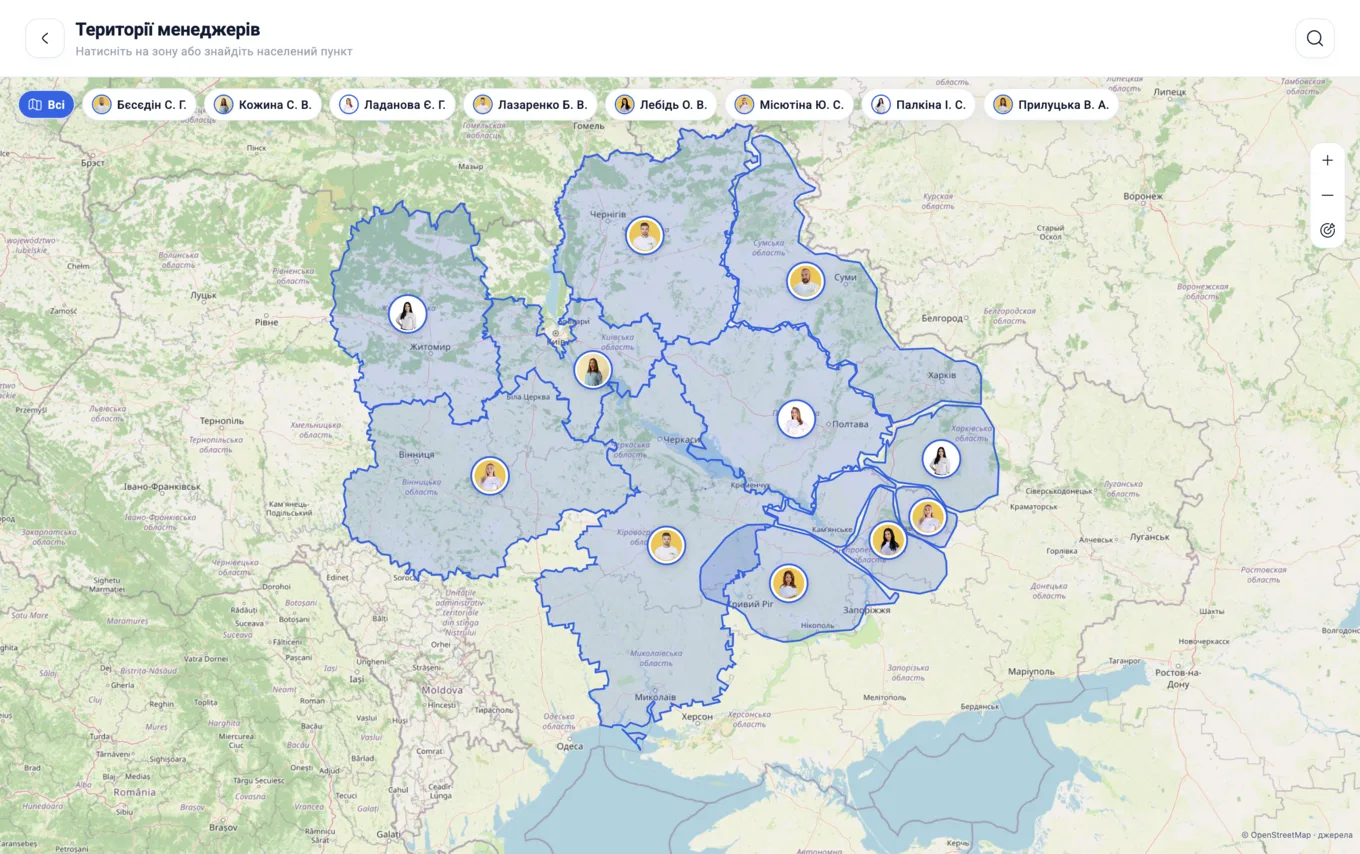Show the Палкіна І. С. territory
The height and width of the screenshot is (854, 1360).
[x=918, y=105]
